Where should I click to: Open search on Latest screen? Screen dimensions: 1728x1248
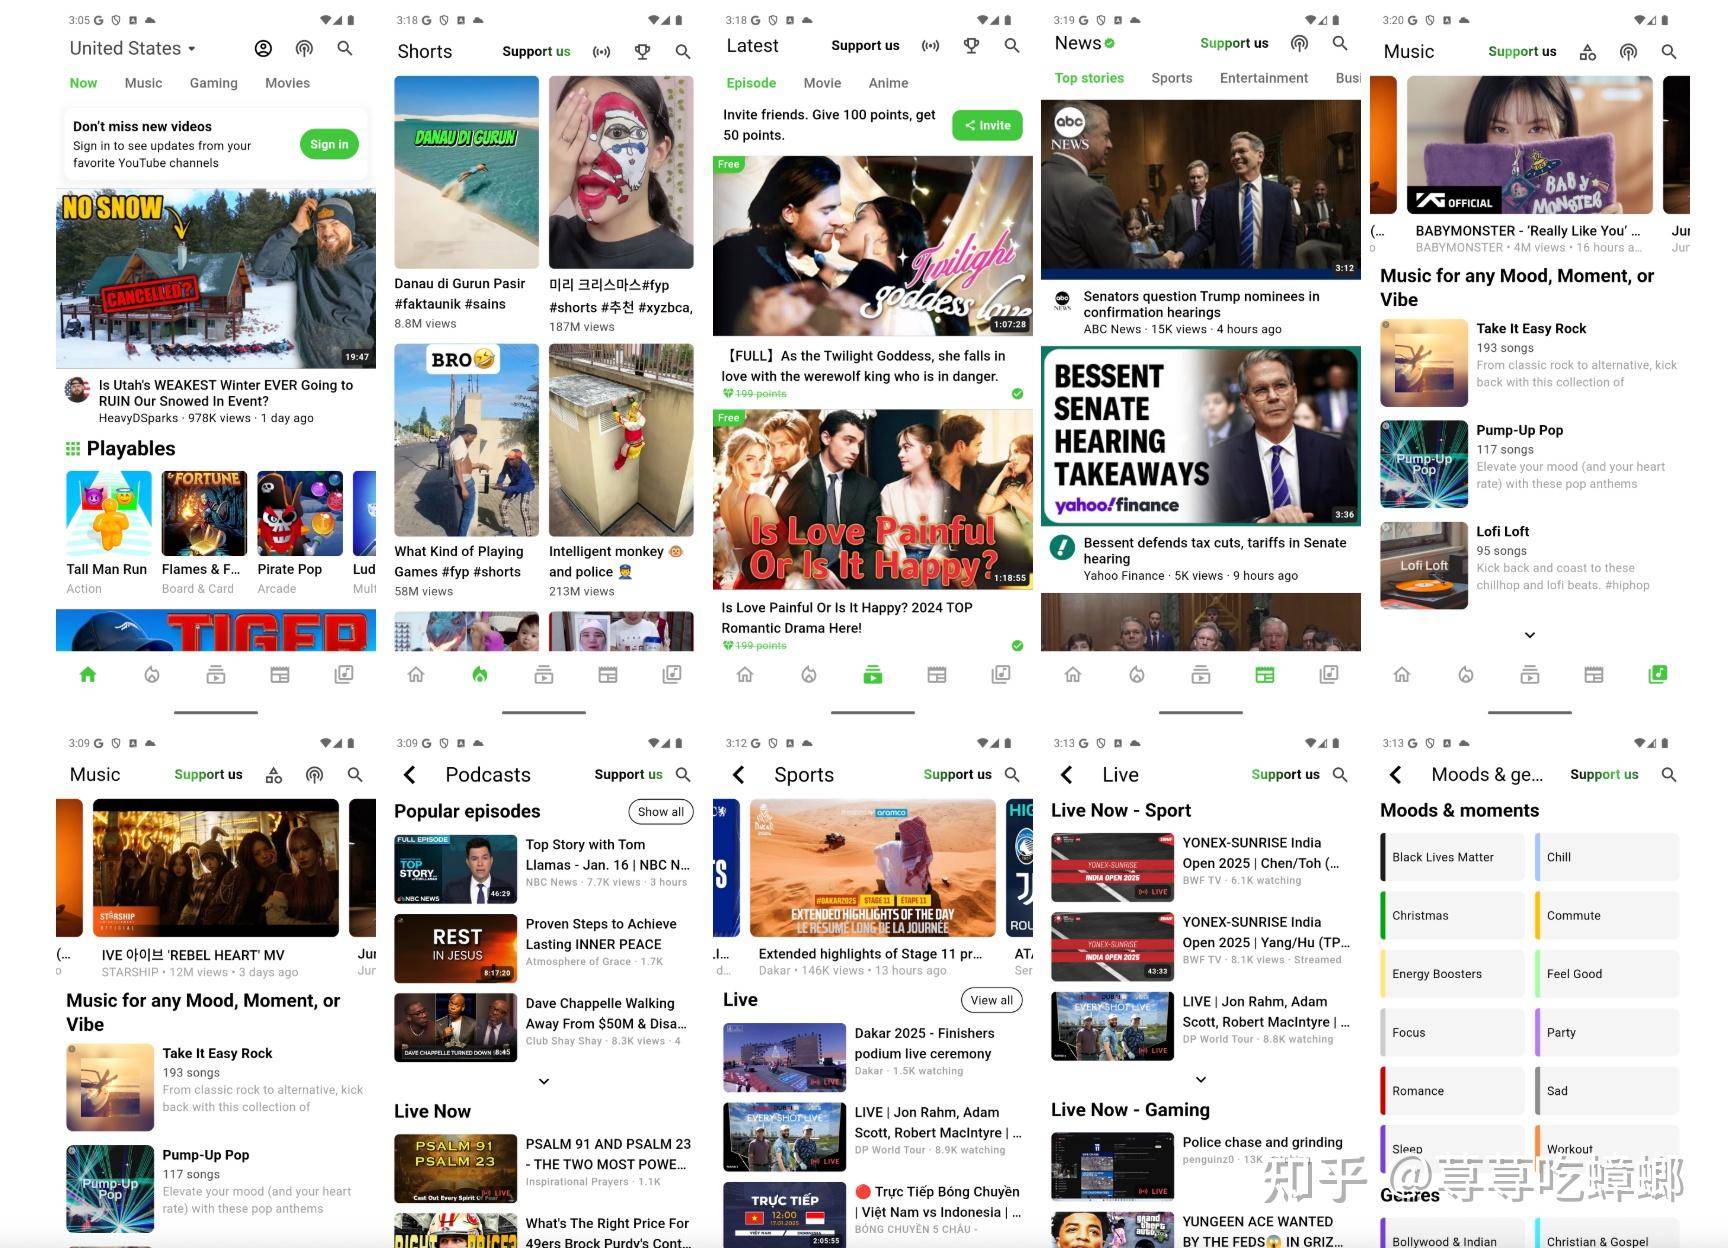(1012, 45)
